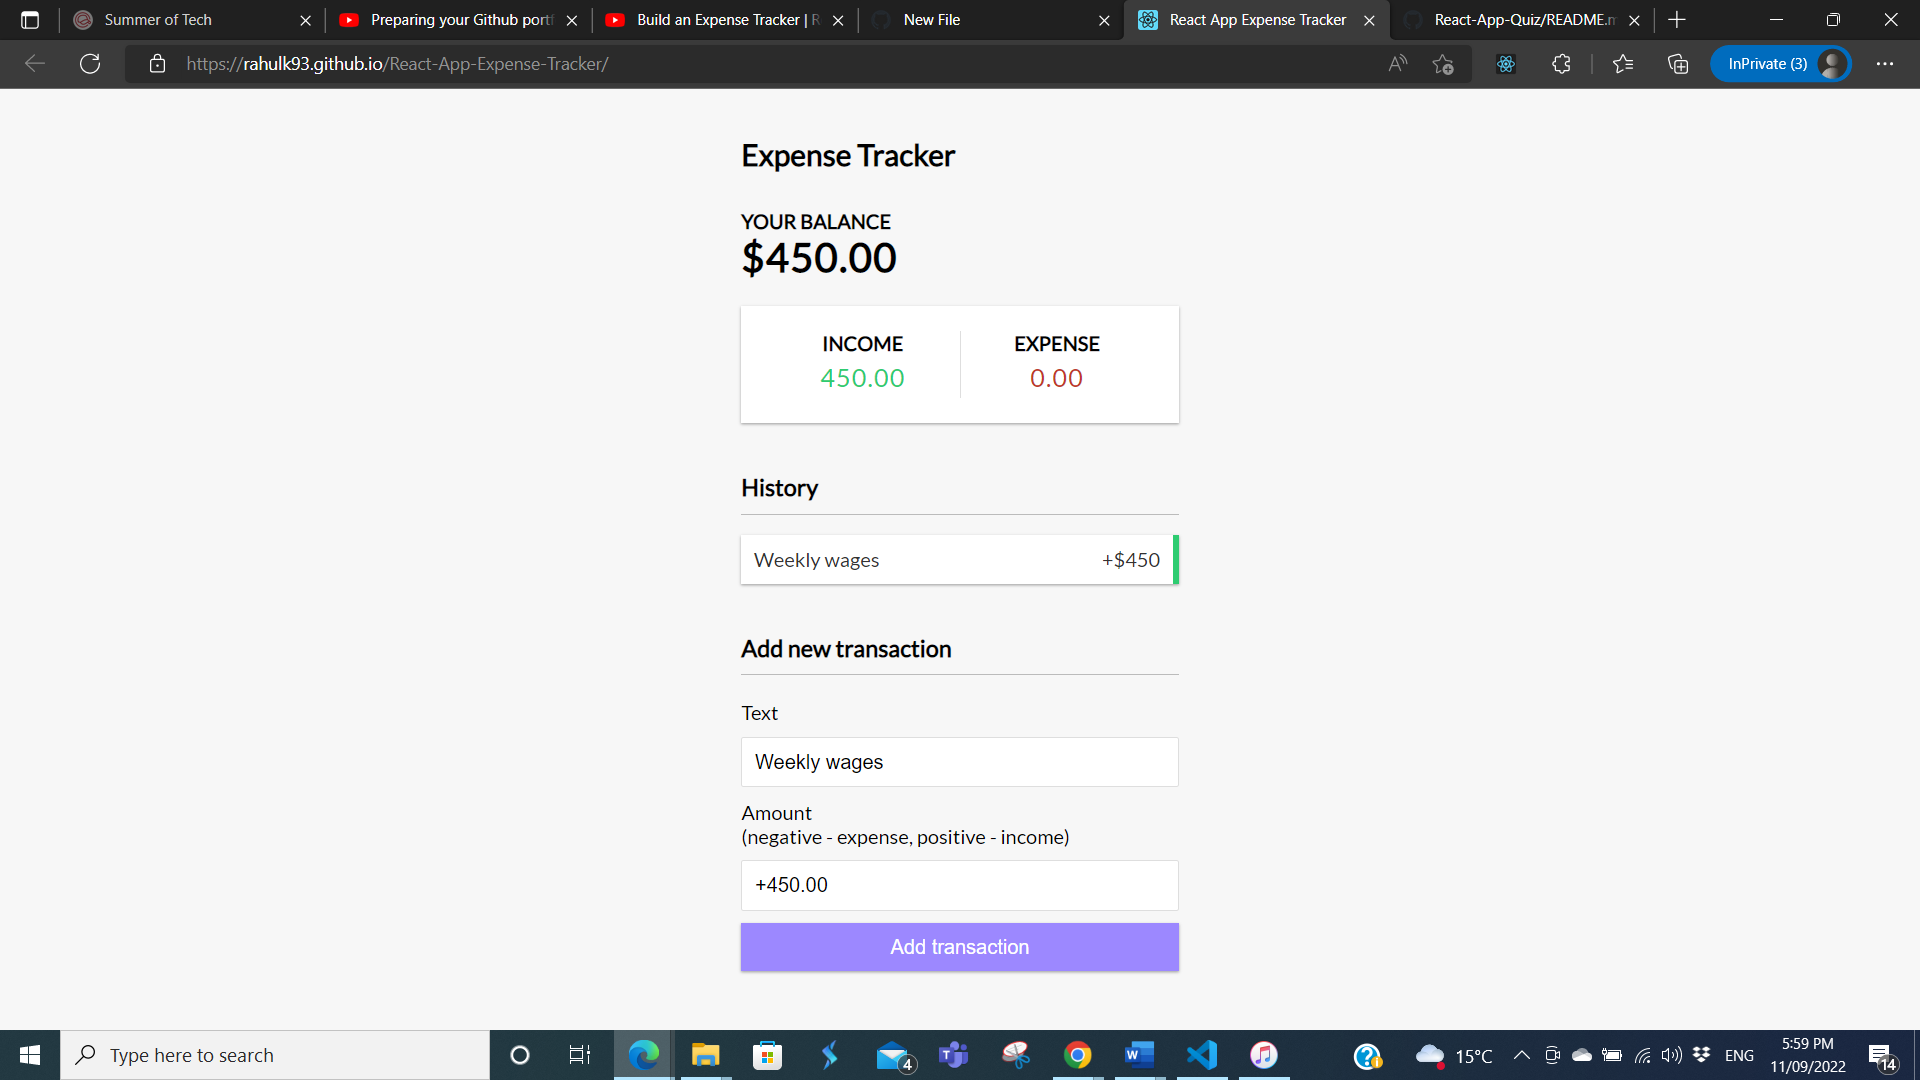This screenshot has width=1920, height=1080.
Task: Select the Amount input field
Action: point(959,885)
